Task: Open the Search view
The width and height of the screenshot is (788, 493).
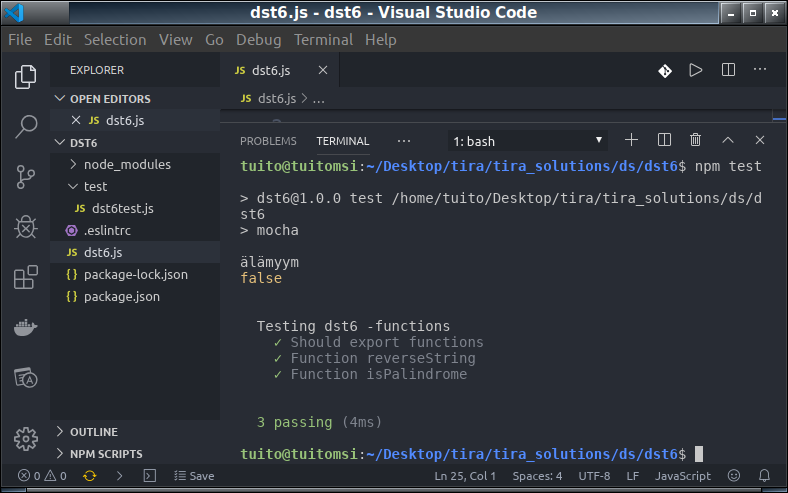Action: pos(25,126)
